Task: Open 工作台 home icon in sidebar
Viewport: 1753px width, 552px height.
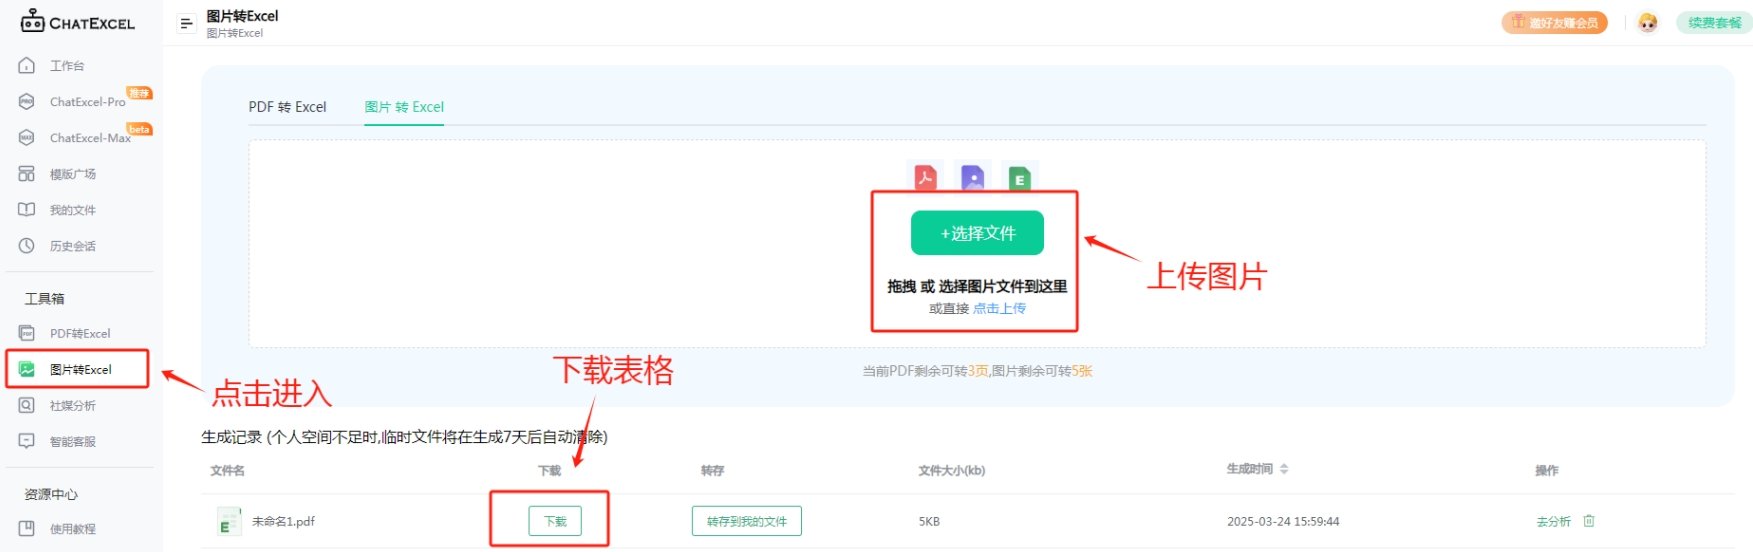Action: [x=27, y=66]
